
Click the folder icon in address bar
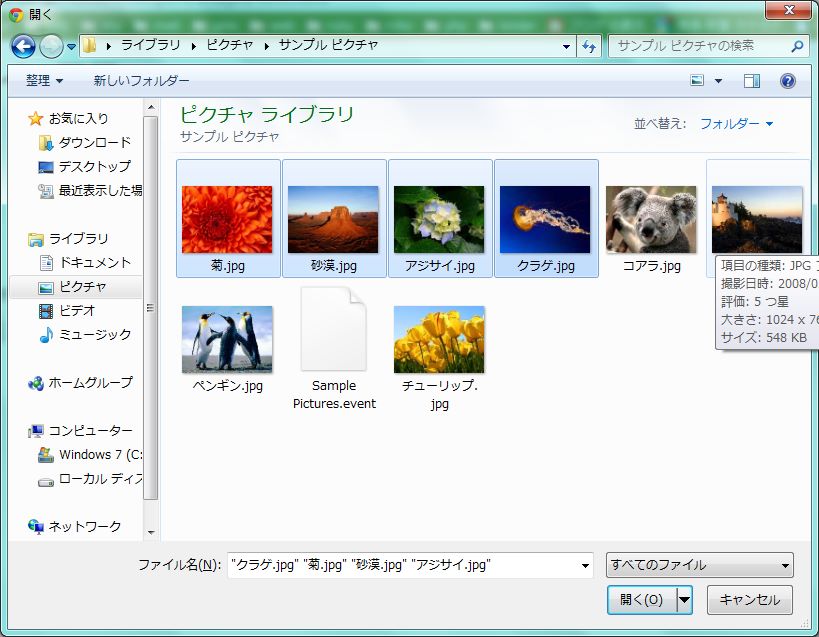click(x=89, y=45)
